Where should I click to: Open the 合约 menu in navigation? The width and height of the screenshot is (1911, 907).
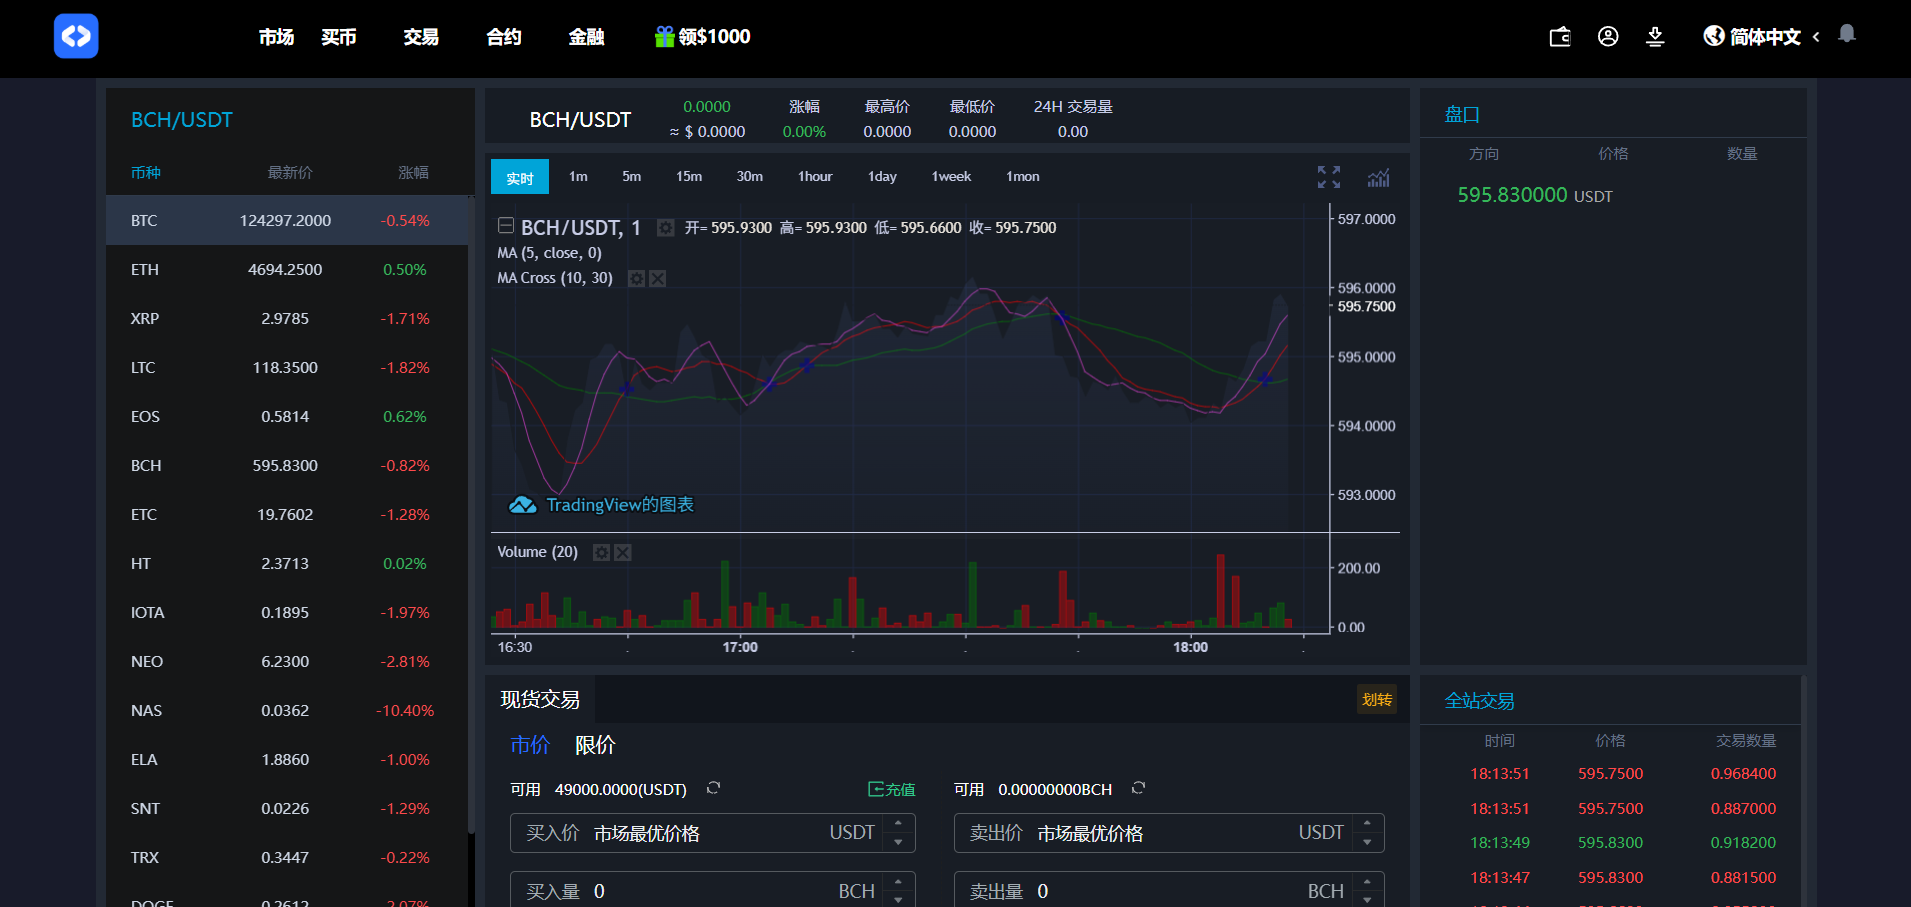pyautogui.click(x=504, y=37)
